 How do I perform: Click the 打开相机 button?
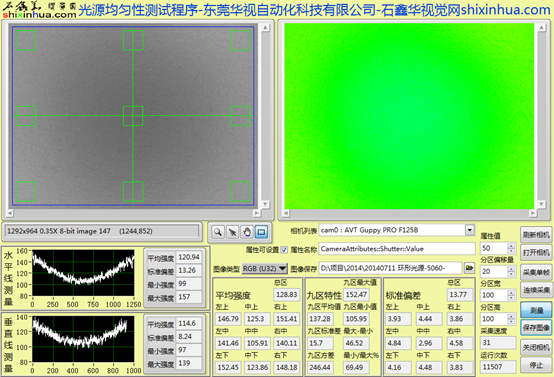pos(536,253)
